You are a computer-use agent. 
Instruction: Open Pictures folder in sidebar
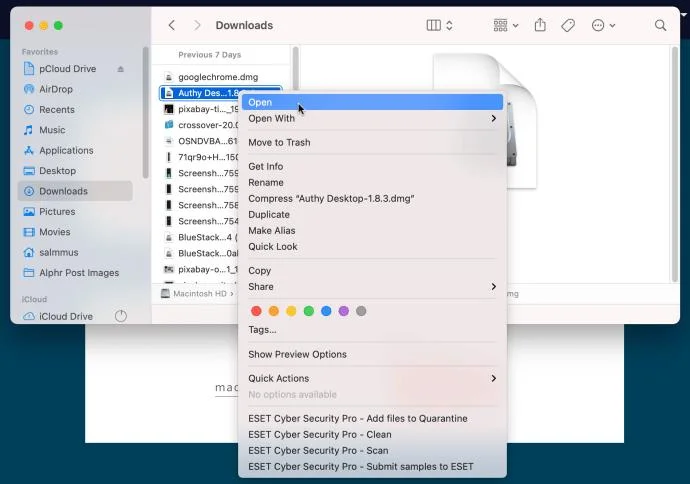[57, 212]
